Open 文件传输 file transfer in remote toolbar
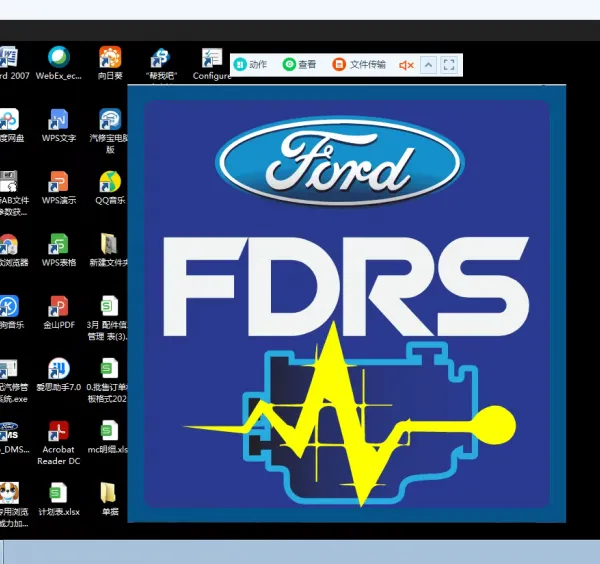The image size is (600, 564). (x=359, y=64)
